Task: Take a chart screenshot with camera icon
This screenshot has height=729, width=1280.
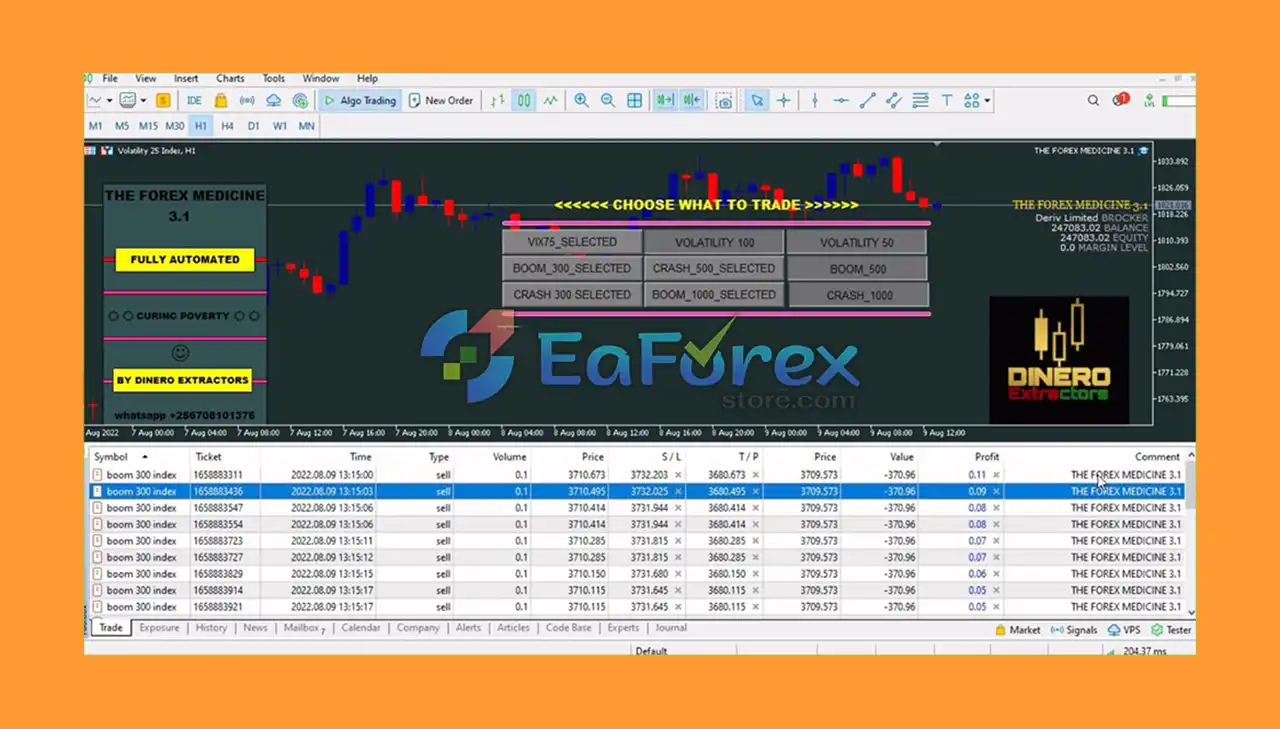Action: coord(724,100)
